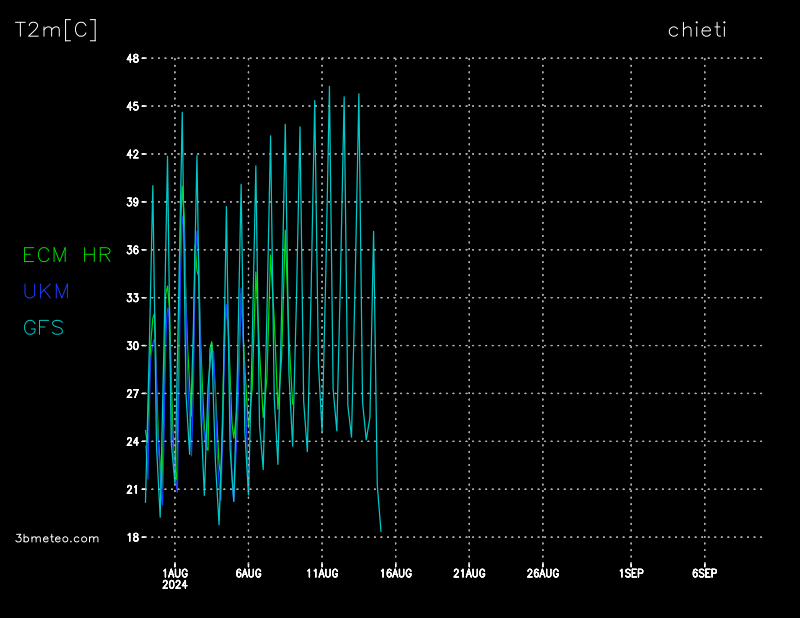
Task: Select the 26AUG date label
Action: (x=543, y=573)
